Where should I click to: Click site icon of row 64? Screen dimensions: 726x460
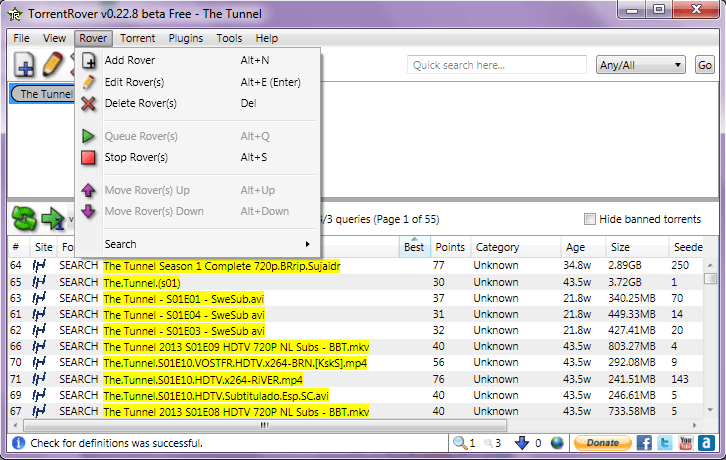pyautogui.click(x=39, y=266)
